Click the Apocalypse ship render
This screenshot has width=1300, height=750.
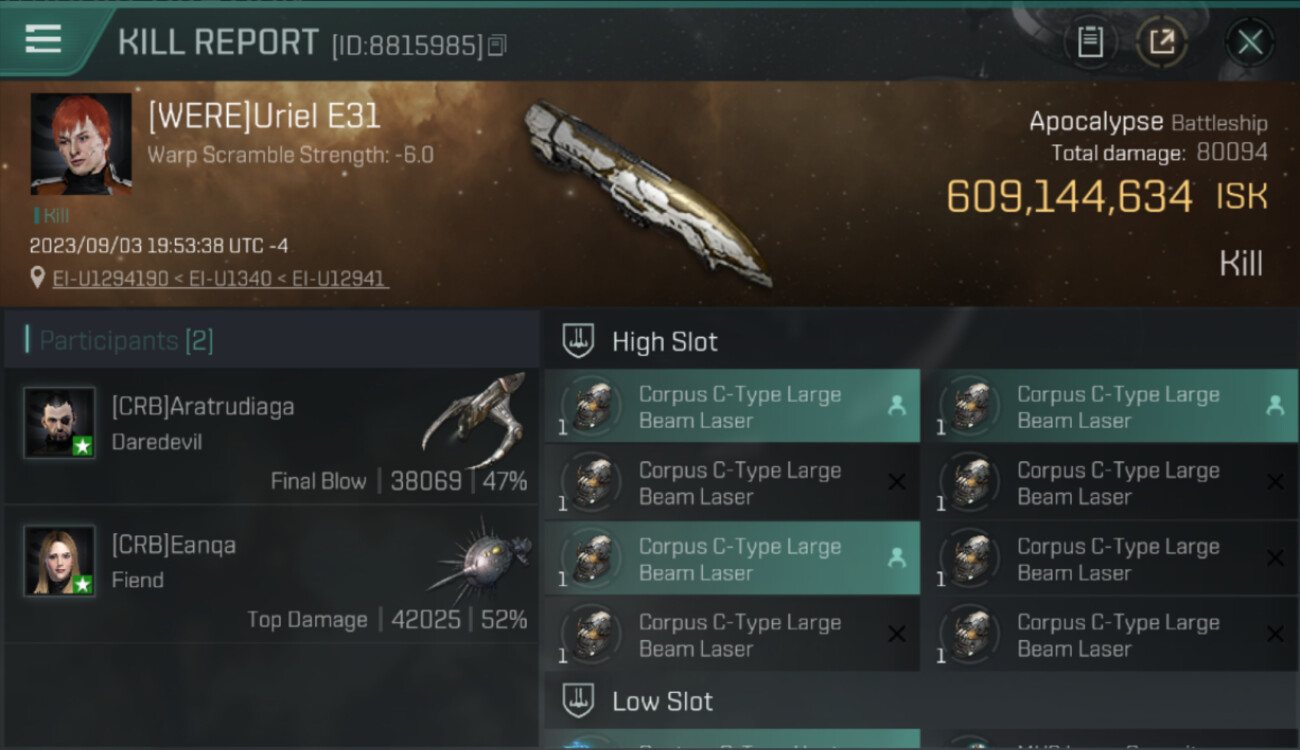coord(648,192)
